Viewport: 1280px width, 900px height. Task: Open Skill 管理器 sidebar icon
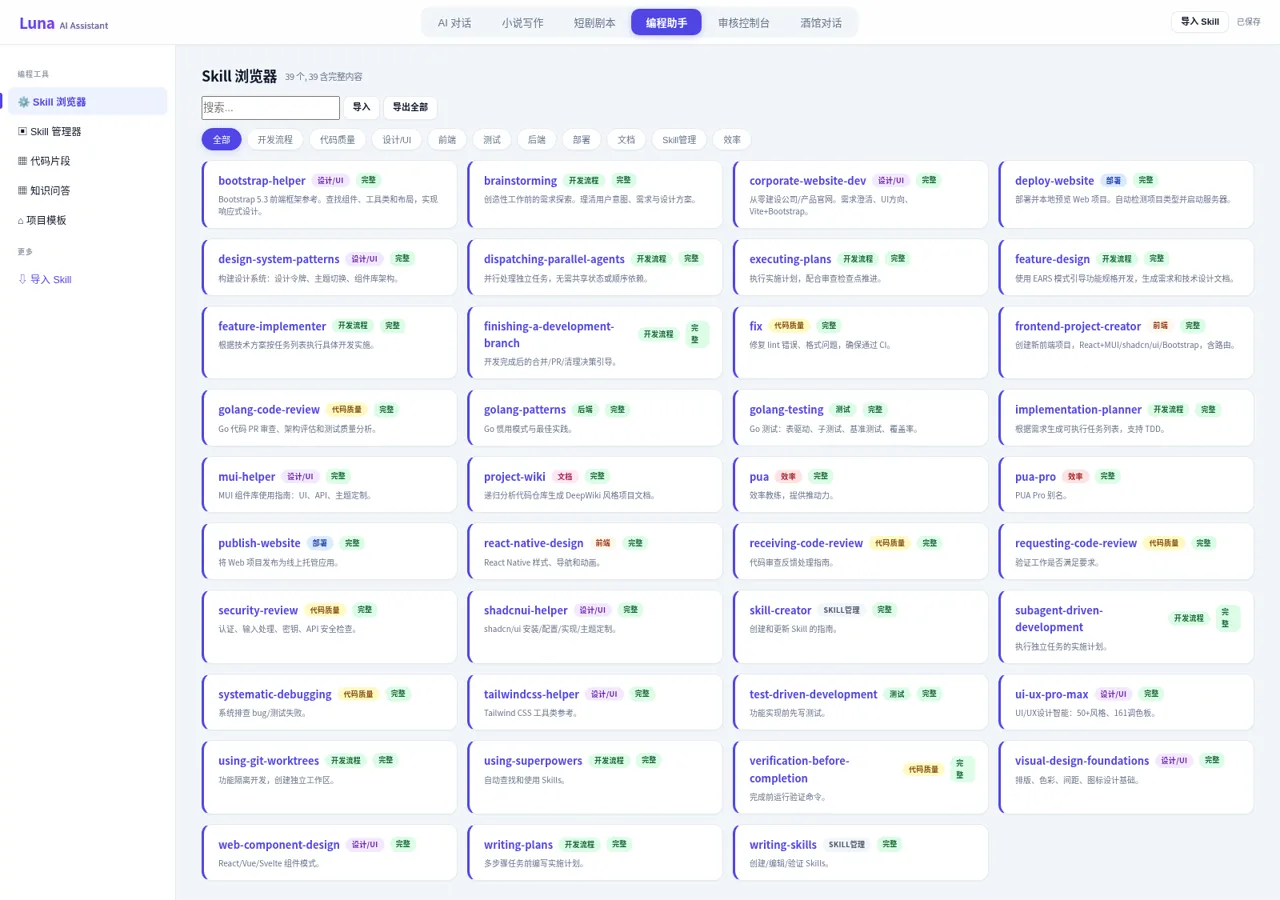[x=23, y=131]
